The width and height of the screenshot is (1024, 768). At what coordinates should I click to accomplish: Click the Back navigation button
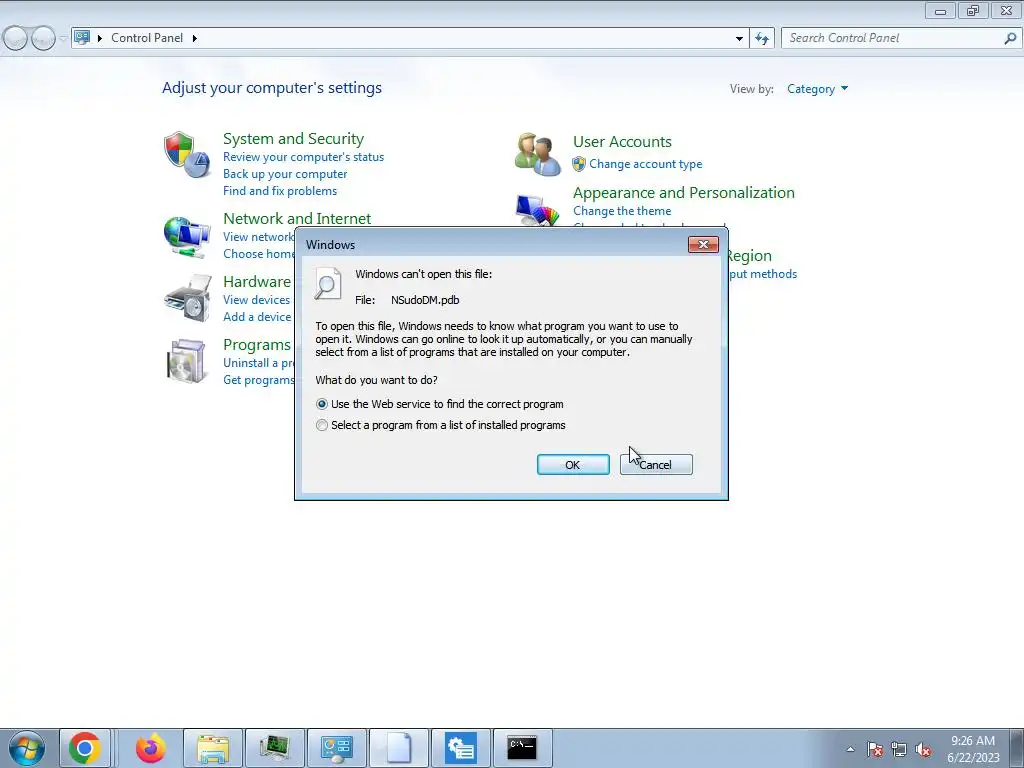point(16,38)
